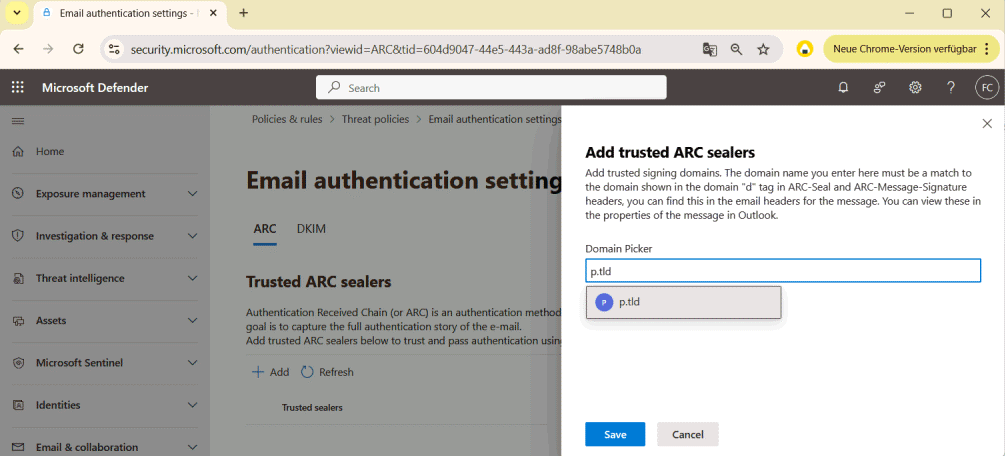Save the trusted ARC sealer
The width and height of the screenshot is (1005, 456).
(x=615, y=434)
